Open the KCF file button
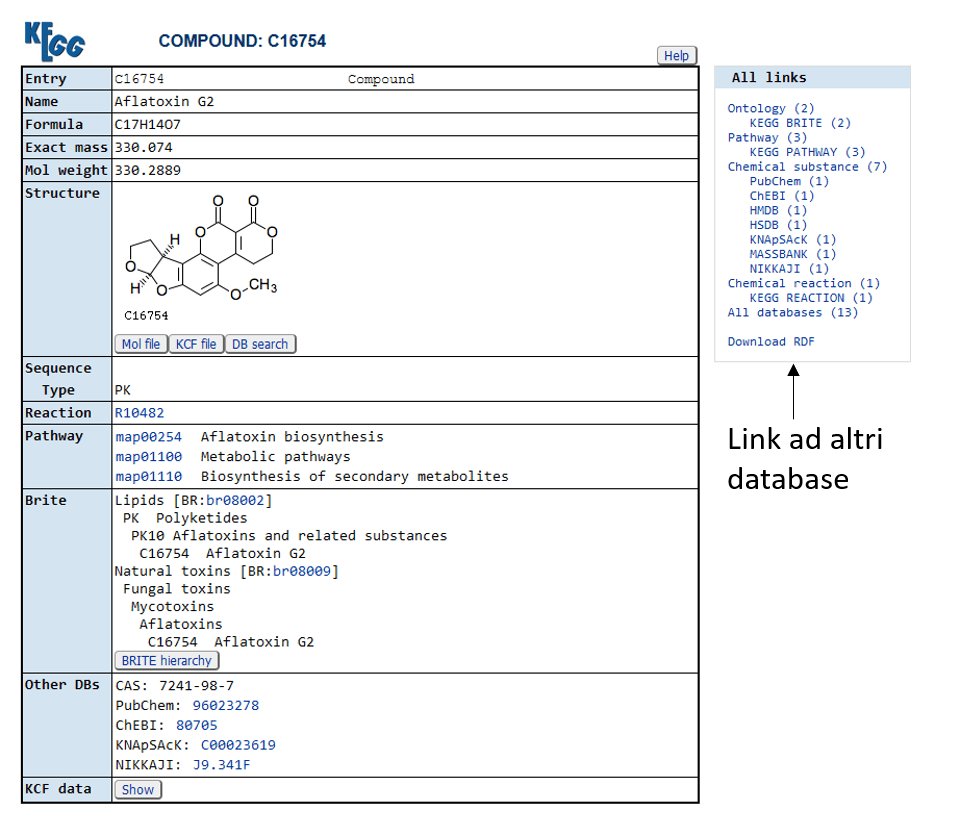Image resolution: width=968 pixels, height=821 pixels. 196,344
